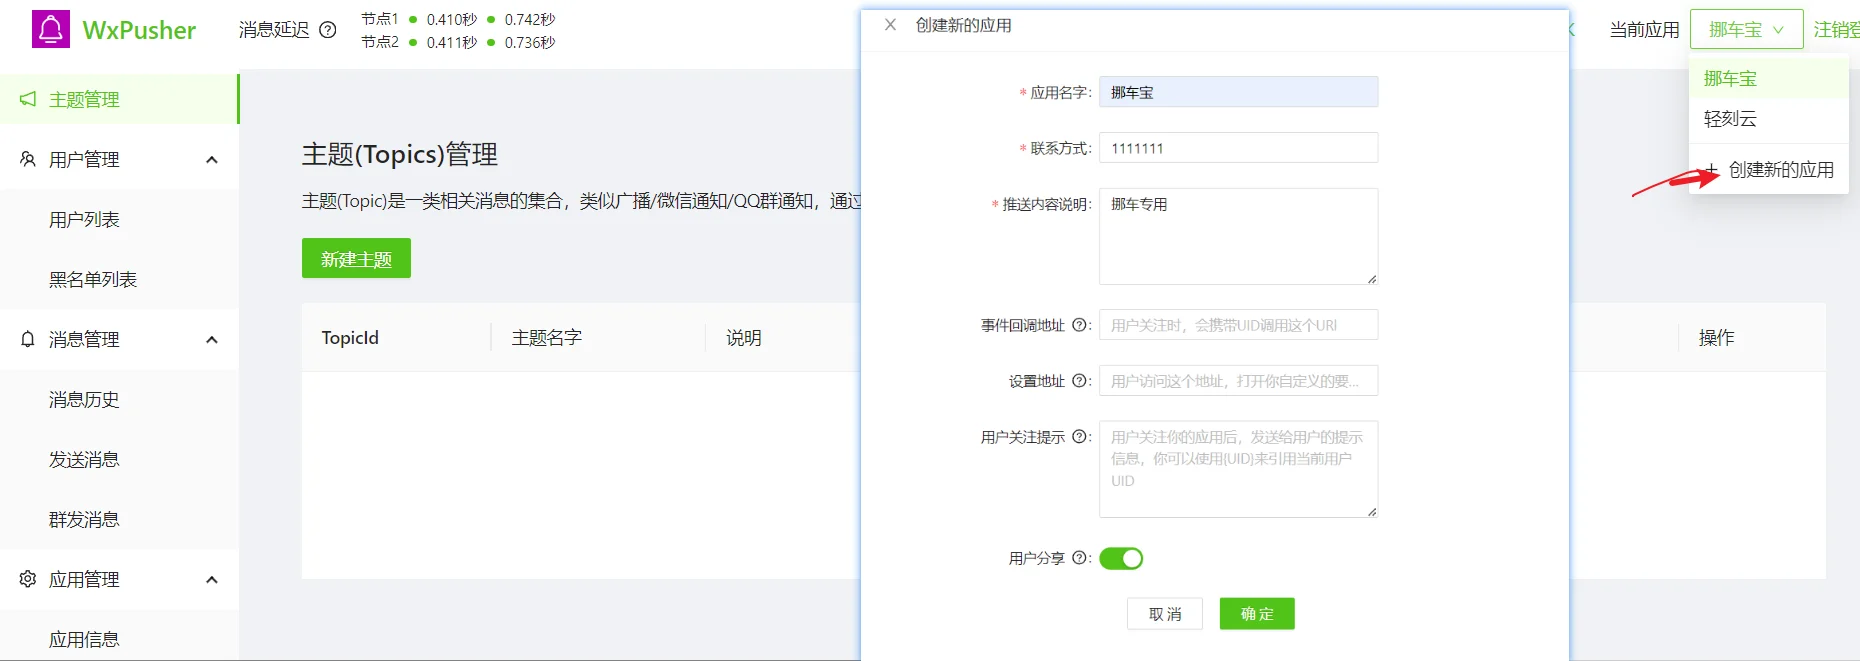
Task: Collapse the 用户管理 sidebar section
Action: (212, 160)
